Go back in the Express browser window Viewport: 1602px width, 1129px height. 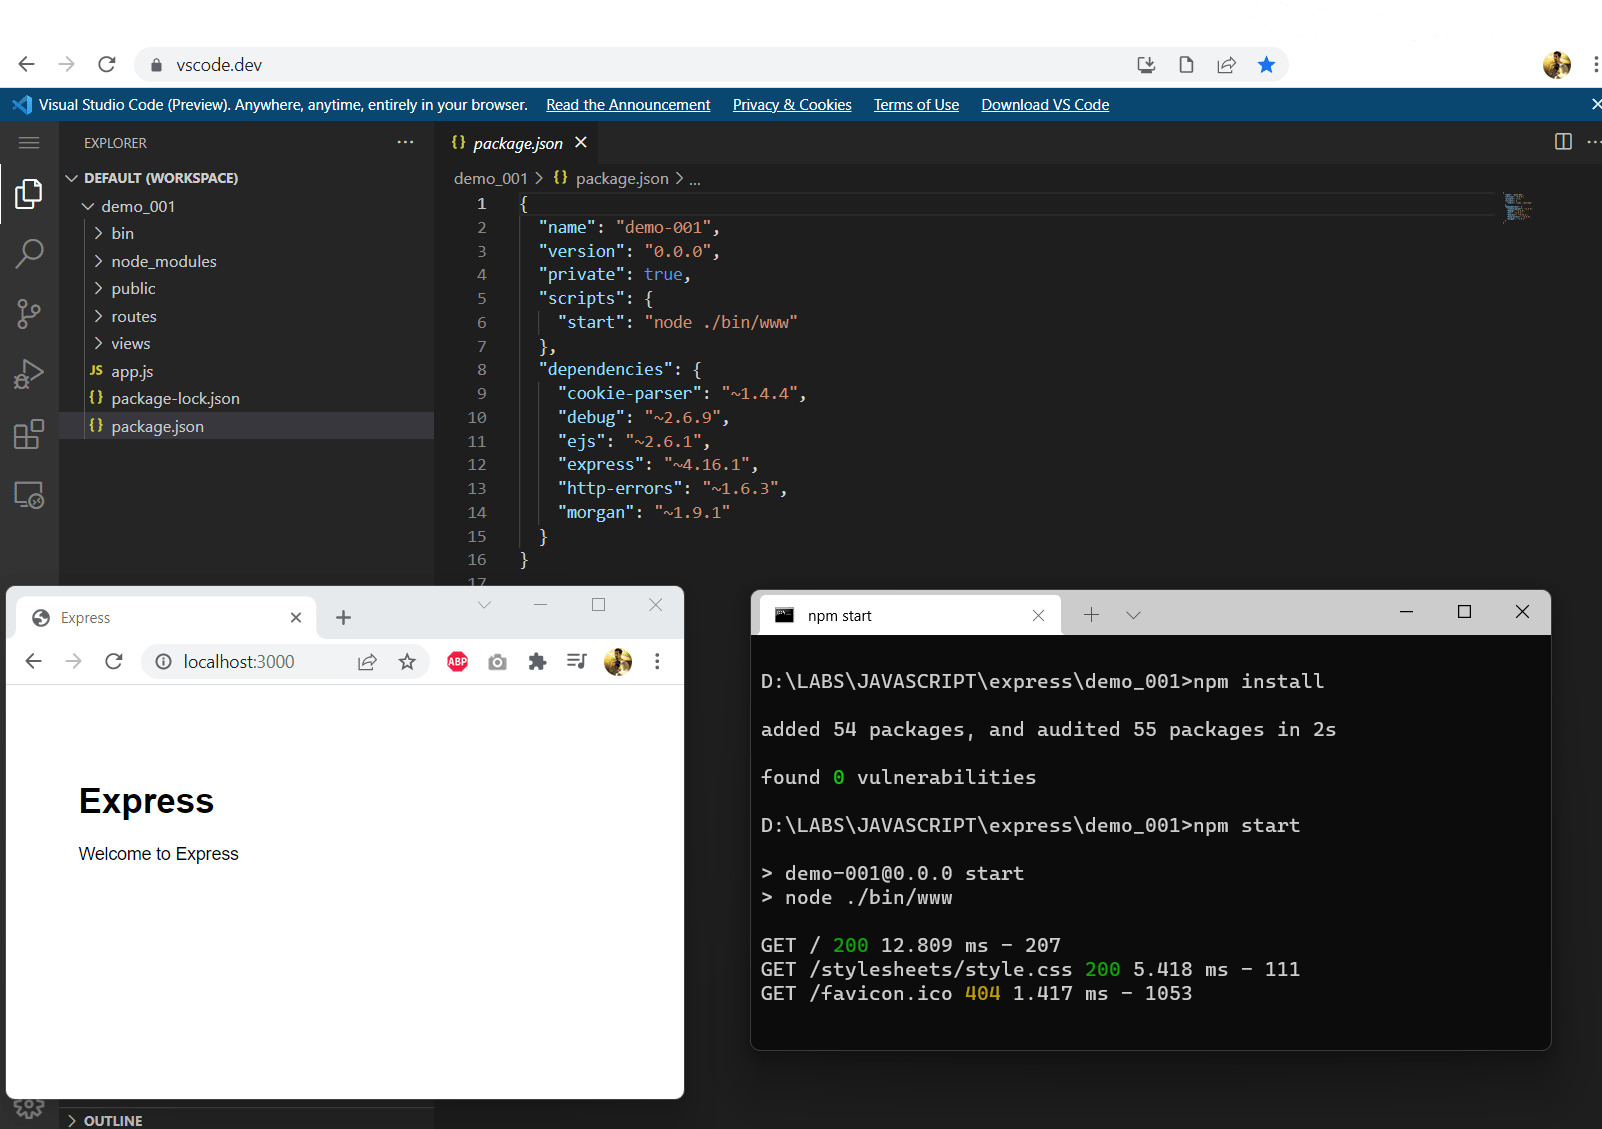pos(34,661)
